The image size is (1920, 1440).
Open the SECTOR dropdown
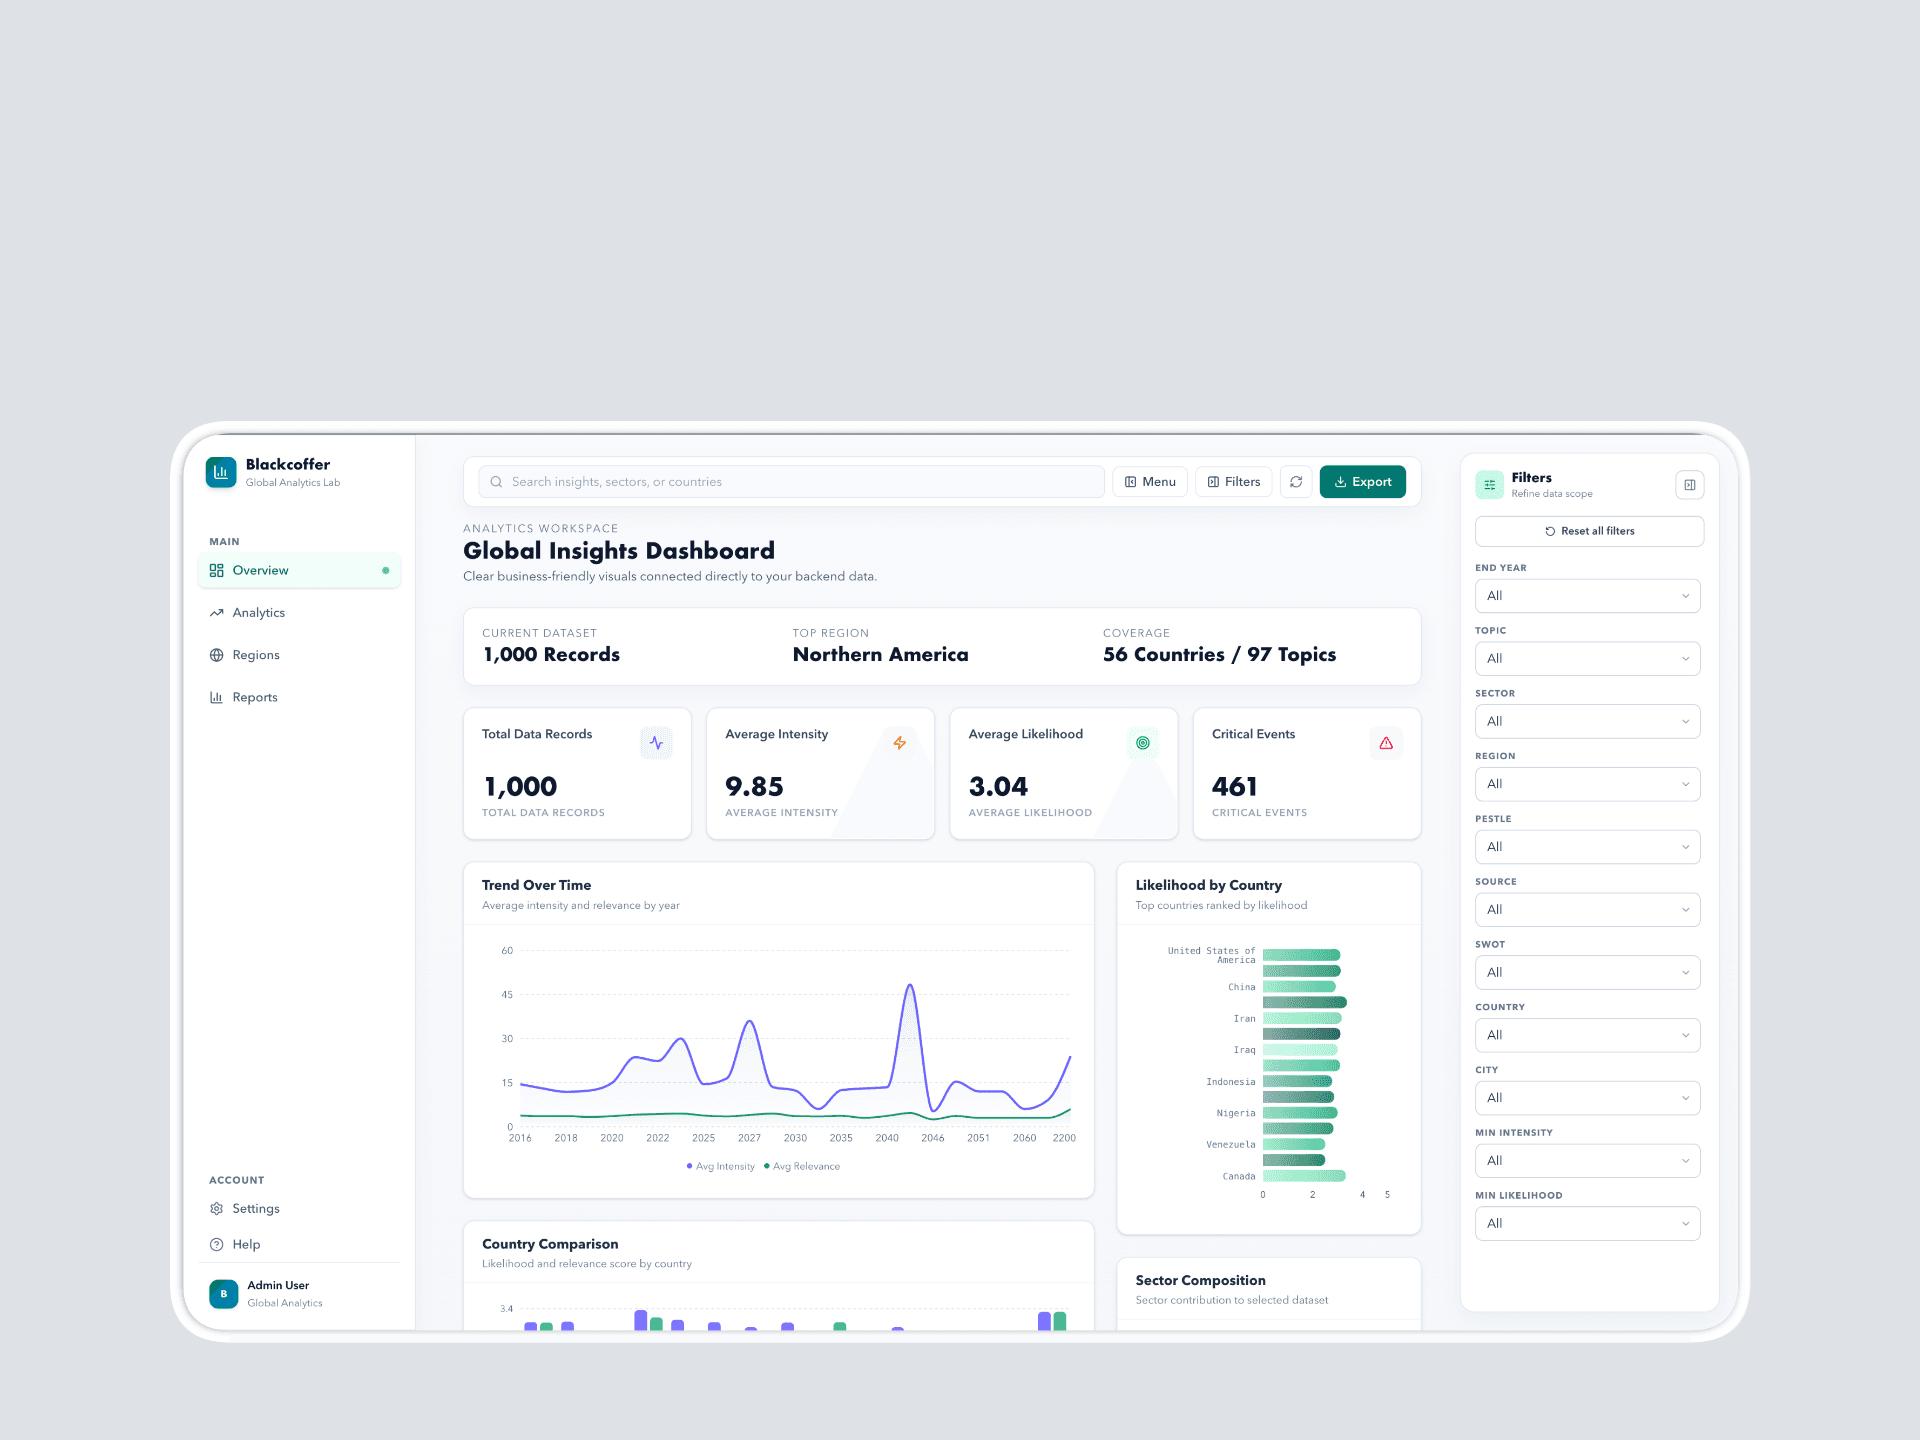tap(1587, 721)
